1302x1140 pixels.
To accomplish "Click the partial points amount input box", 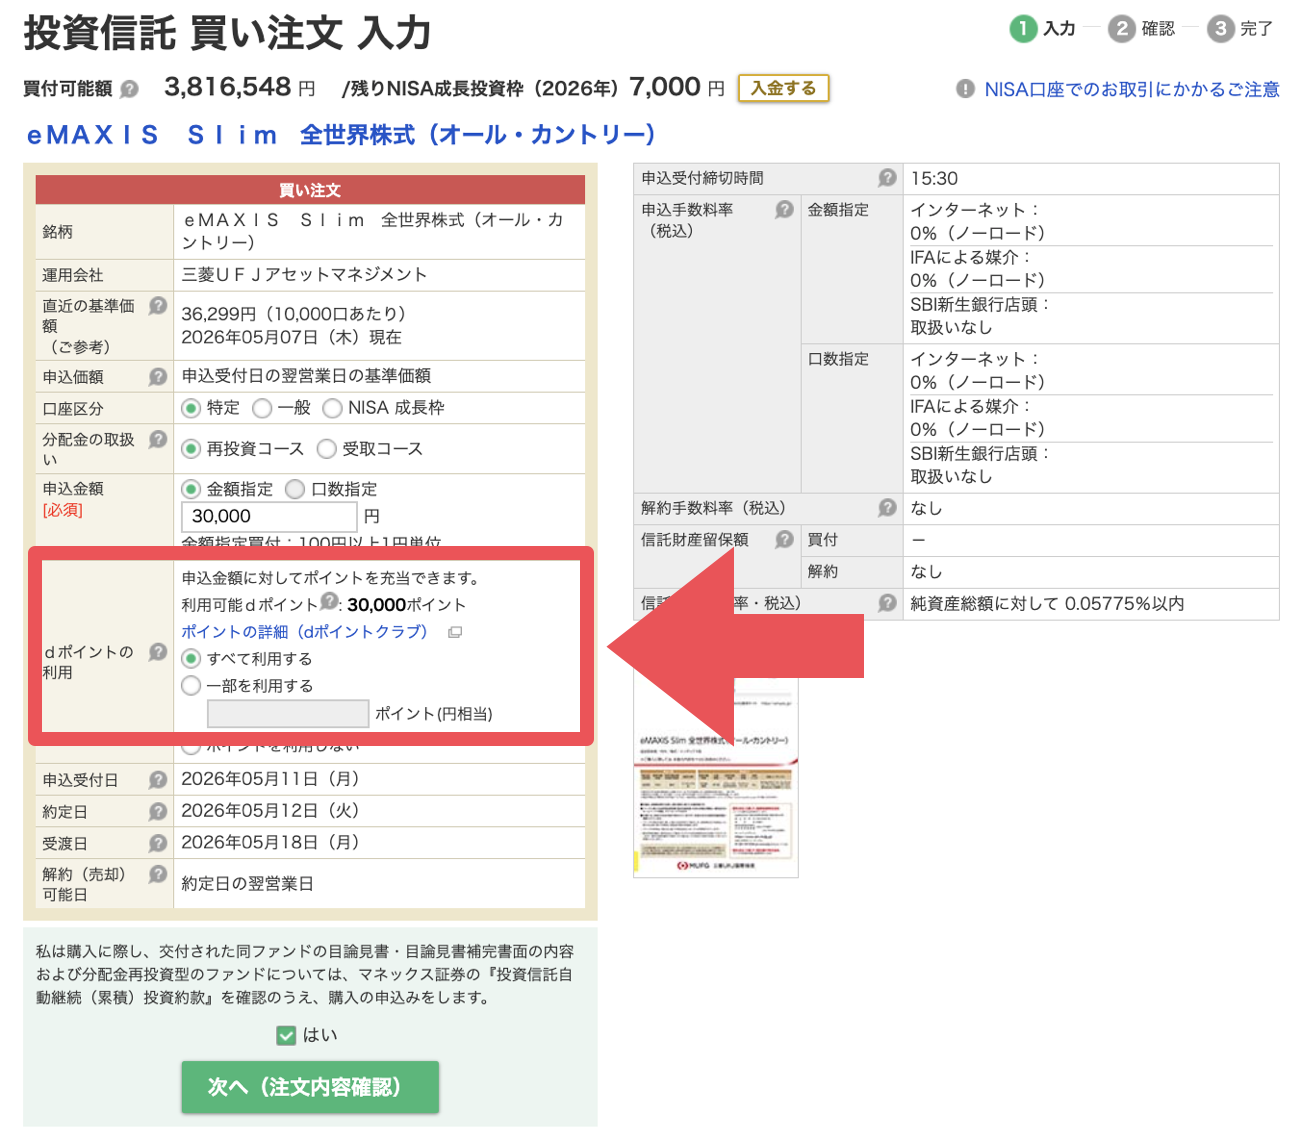I will (288, 713).
